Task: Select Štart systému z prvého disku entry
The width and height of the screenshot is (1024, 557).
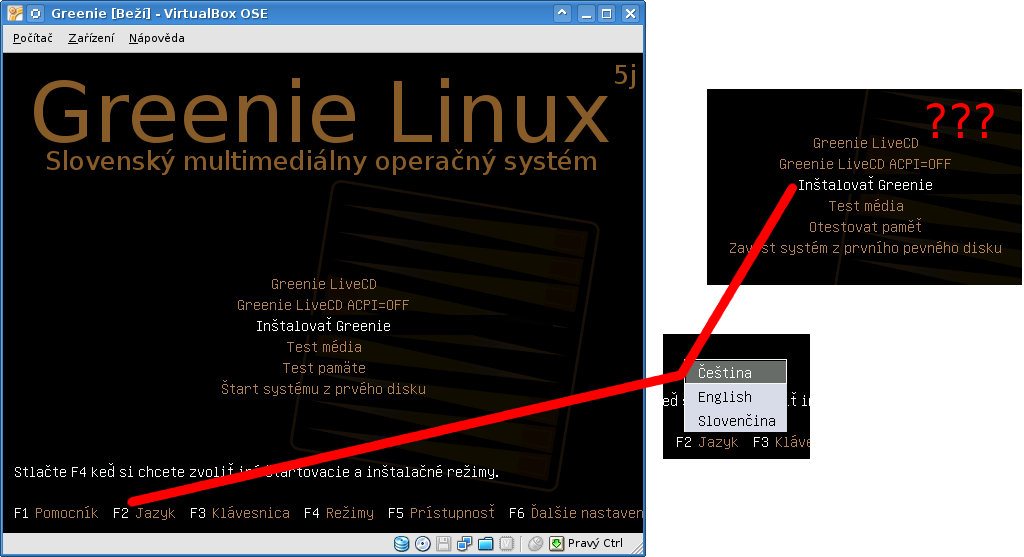Action: [x=323, y=389]
